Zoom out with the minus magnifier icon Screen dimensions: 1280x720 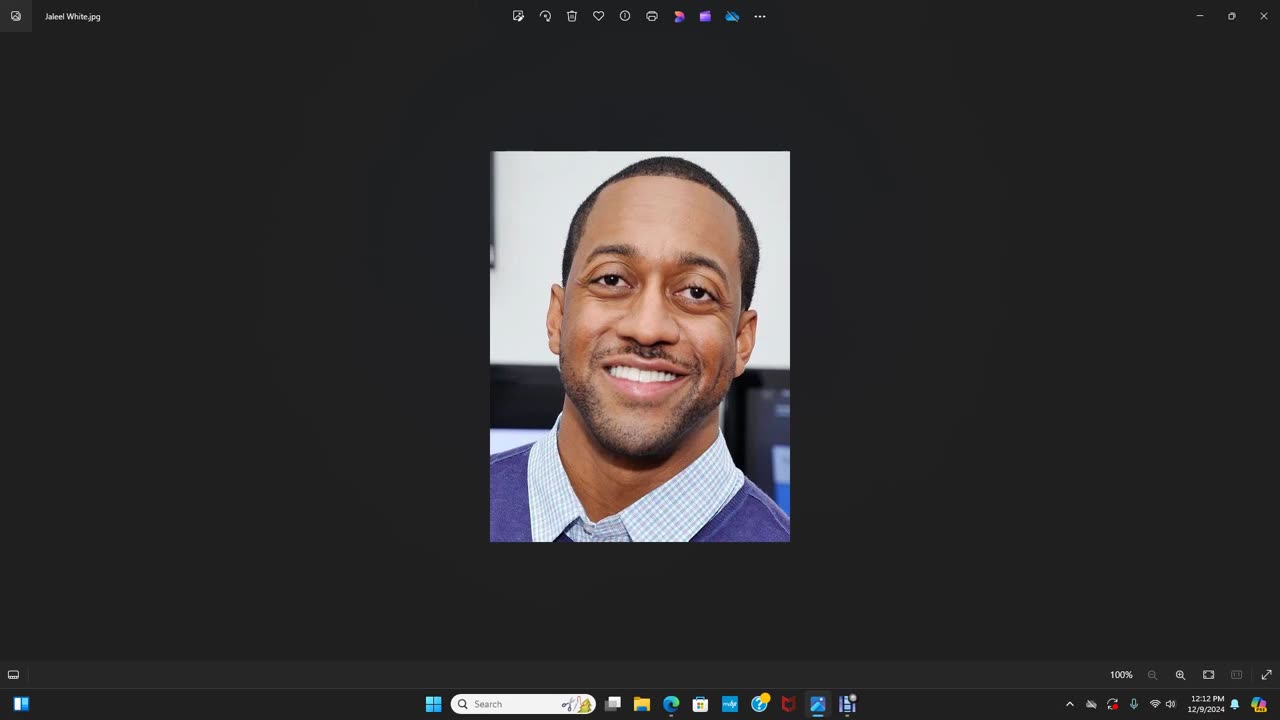pos(1152,675)
